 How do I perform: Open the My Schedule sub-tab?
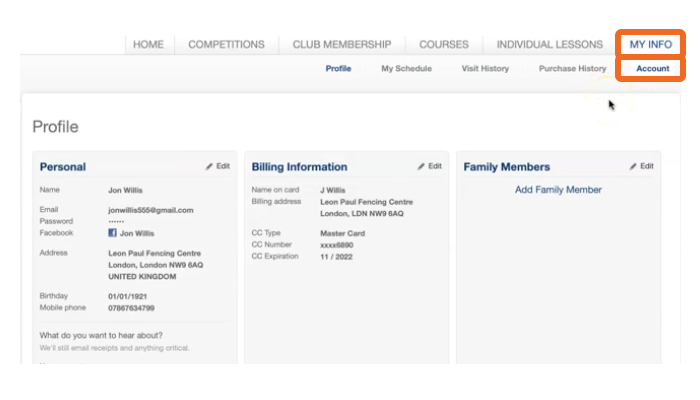pyautogui.click(x=406, y=69)
